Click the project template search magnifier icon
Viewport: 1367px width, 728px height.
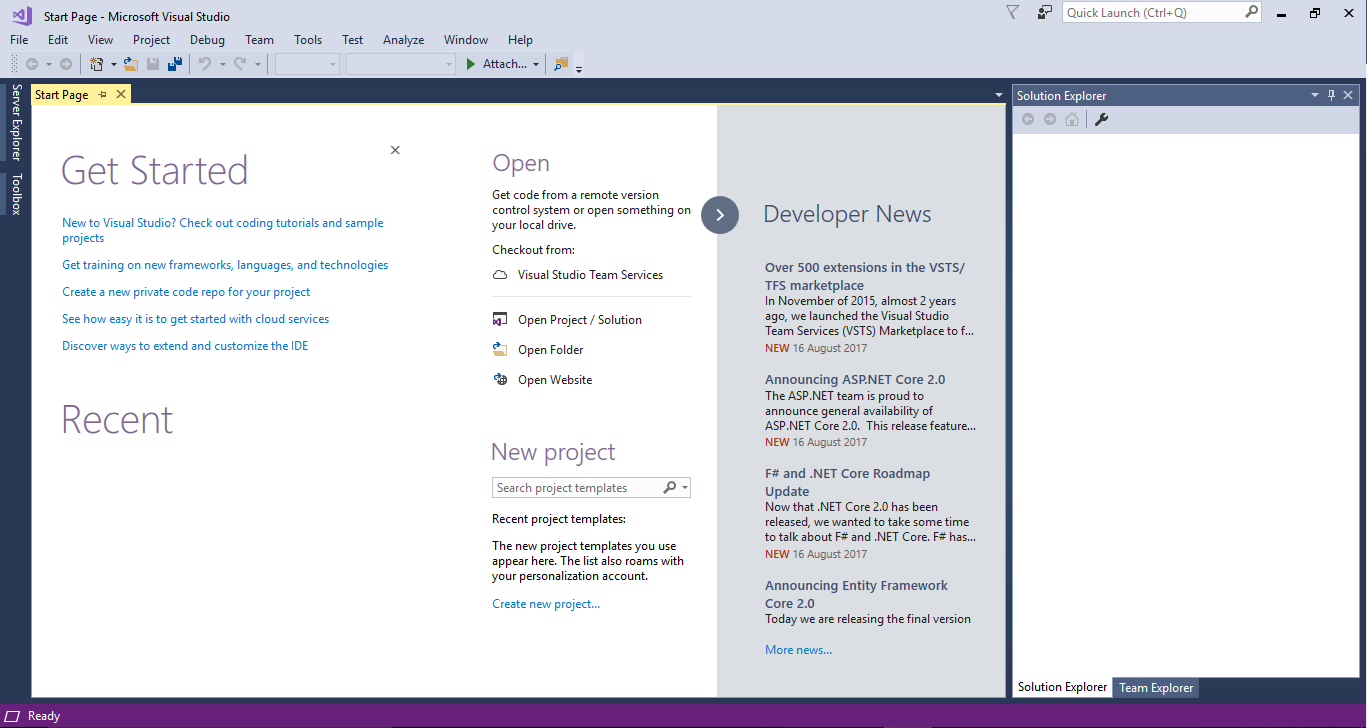tap(670, 488)
